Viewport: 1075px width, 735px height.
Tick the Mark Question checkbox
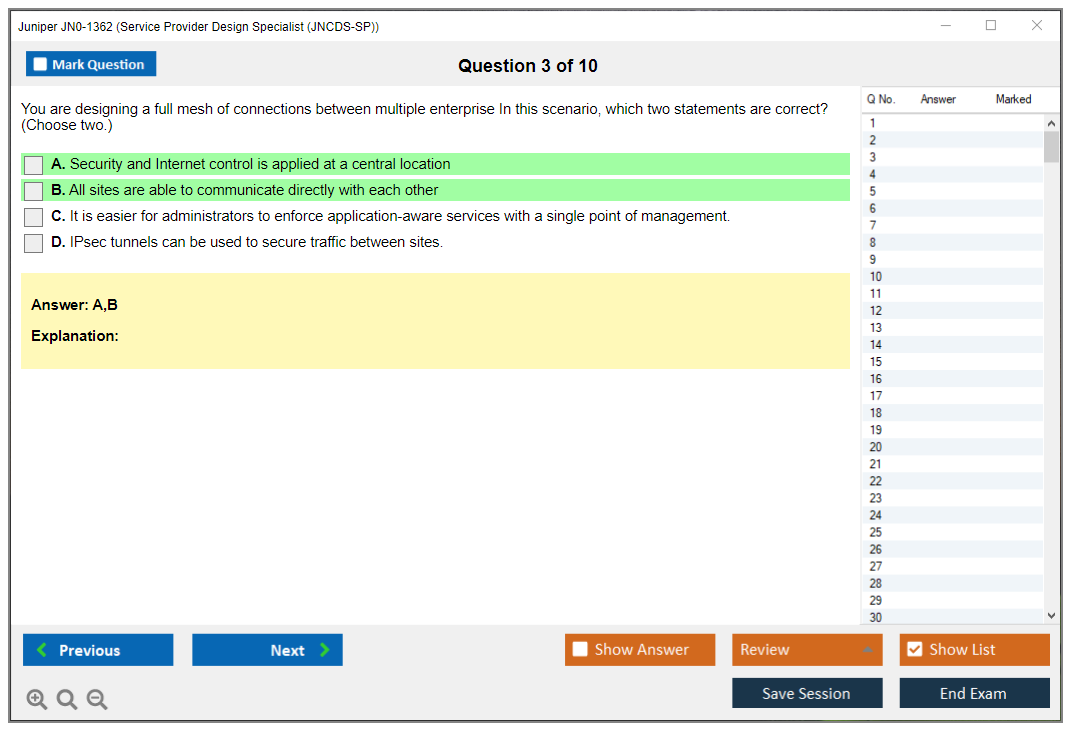click(x=41, y=65)
